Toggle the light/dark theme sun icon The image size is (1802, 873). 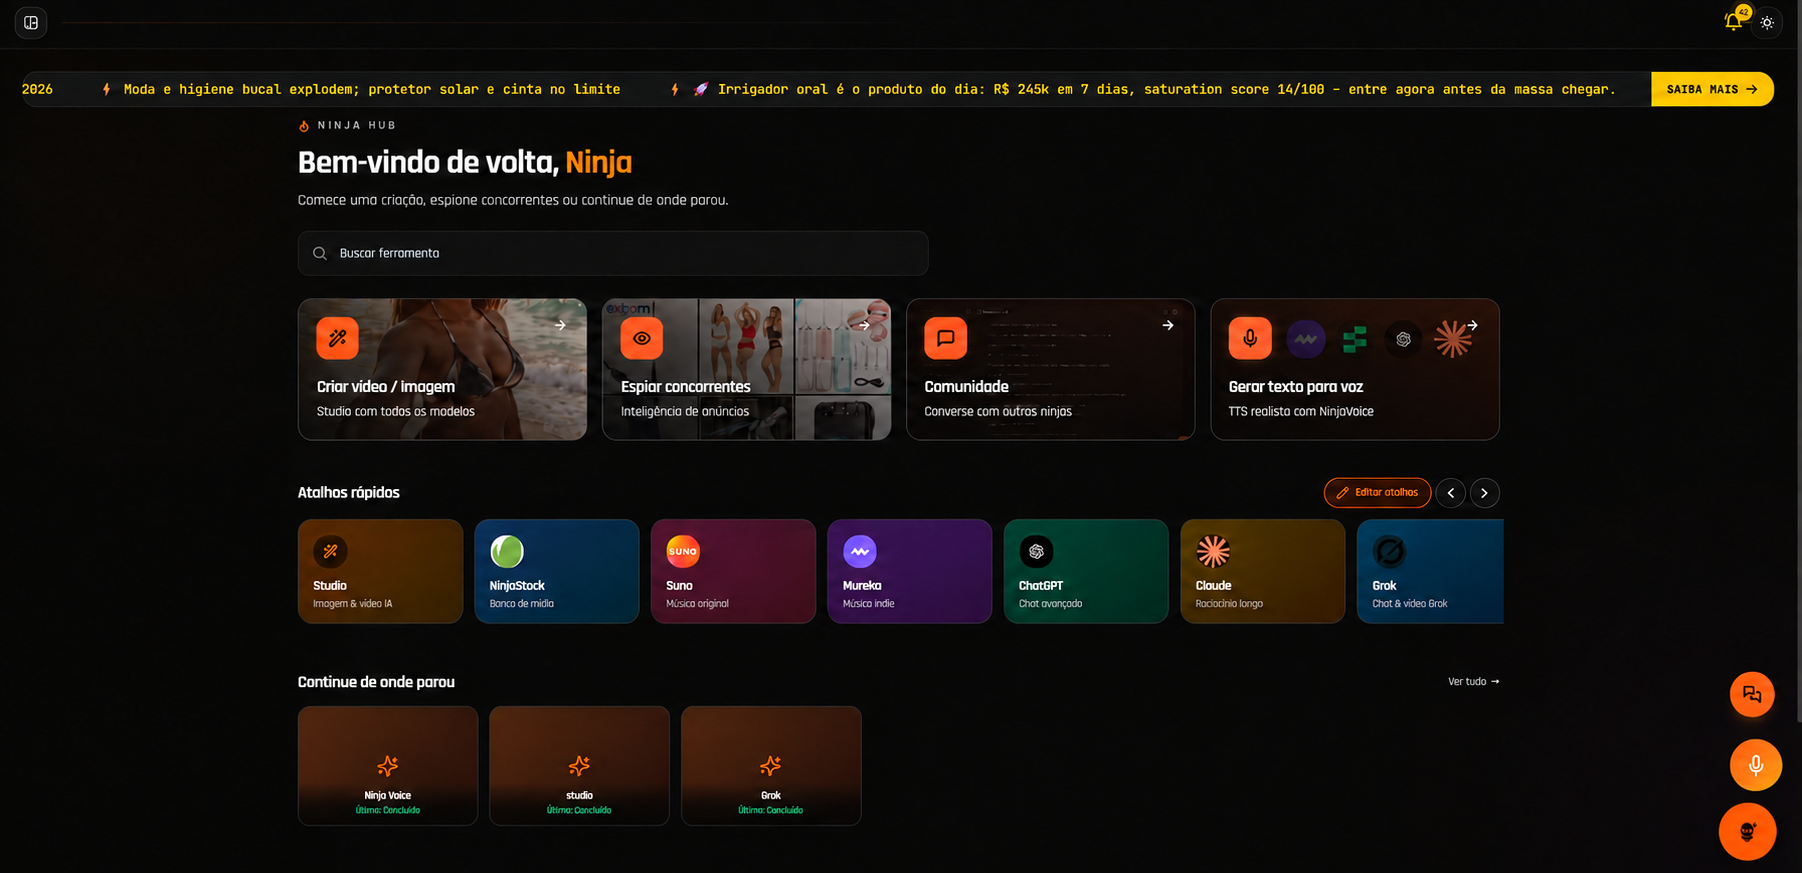pyautogui.click(x=1767, y=22)
